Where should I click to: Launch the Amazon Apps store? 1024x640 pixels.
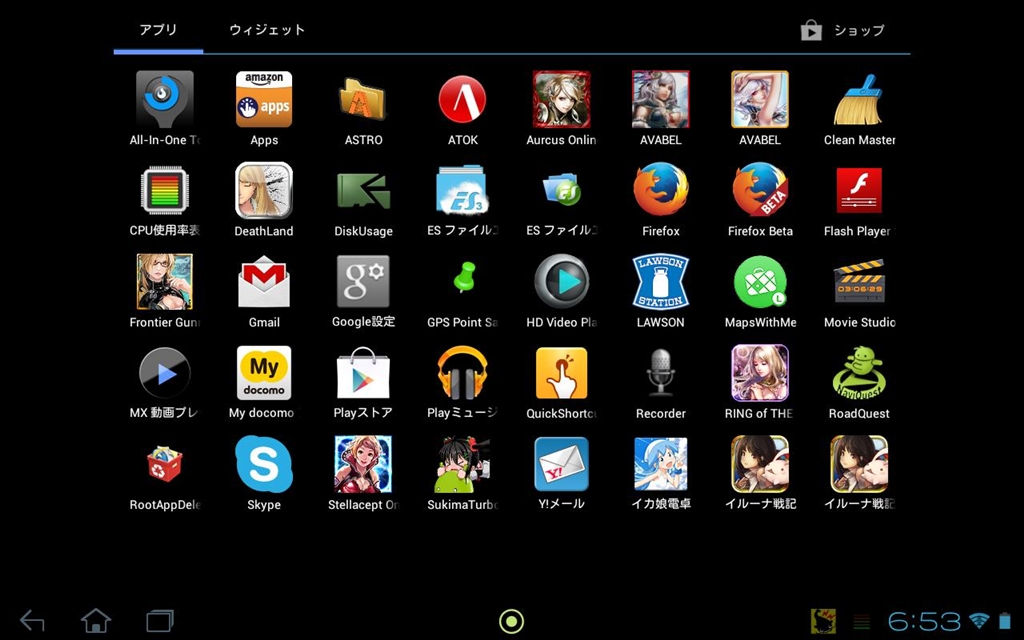pyautogui.click(x=264, y=99)
